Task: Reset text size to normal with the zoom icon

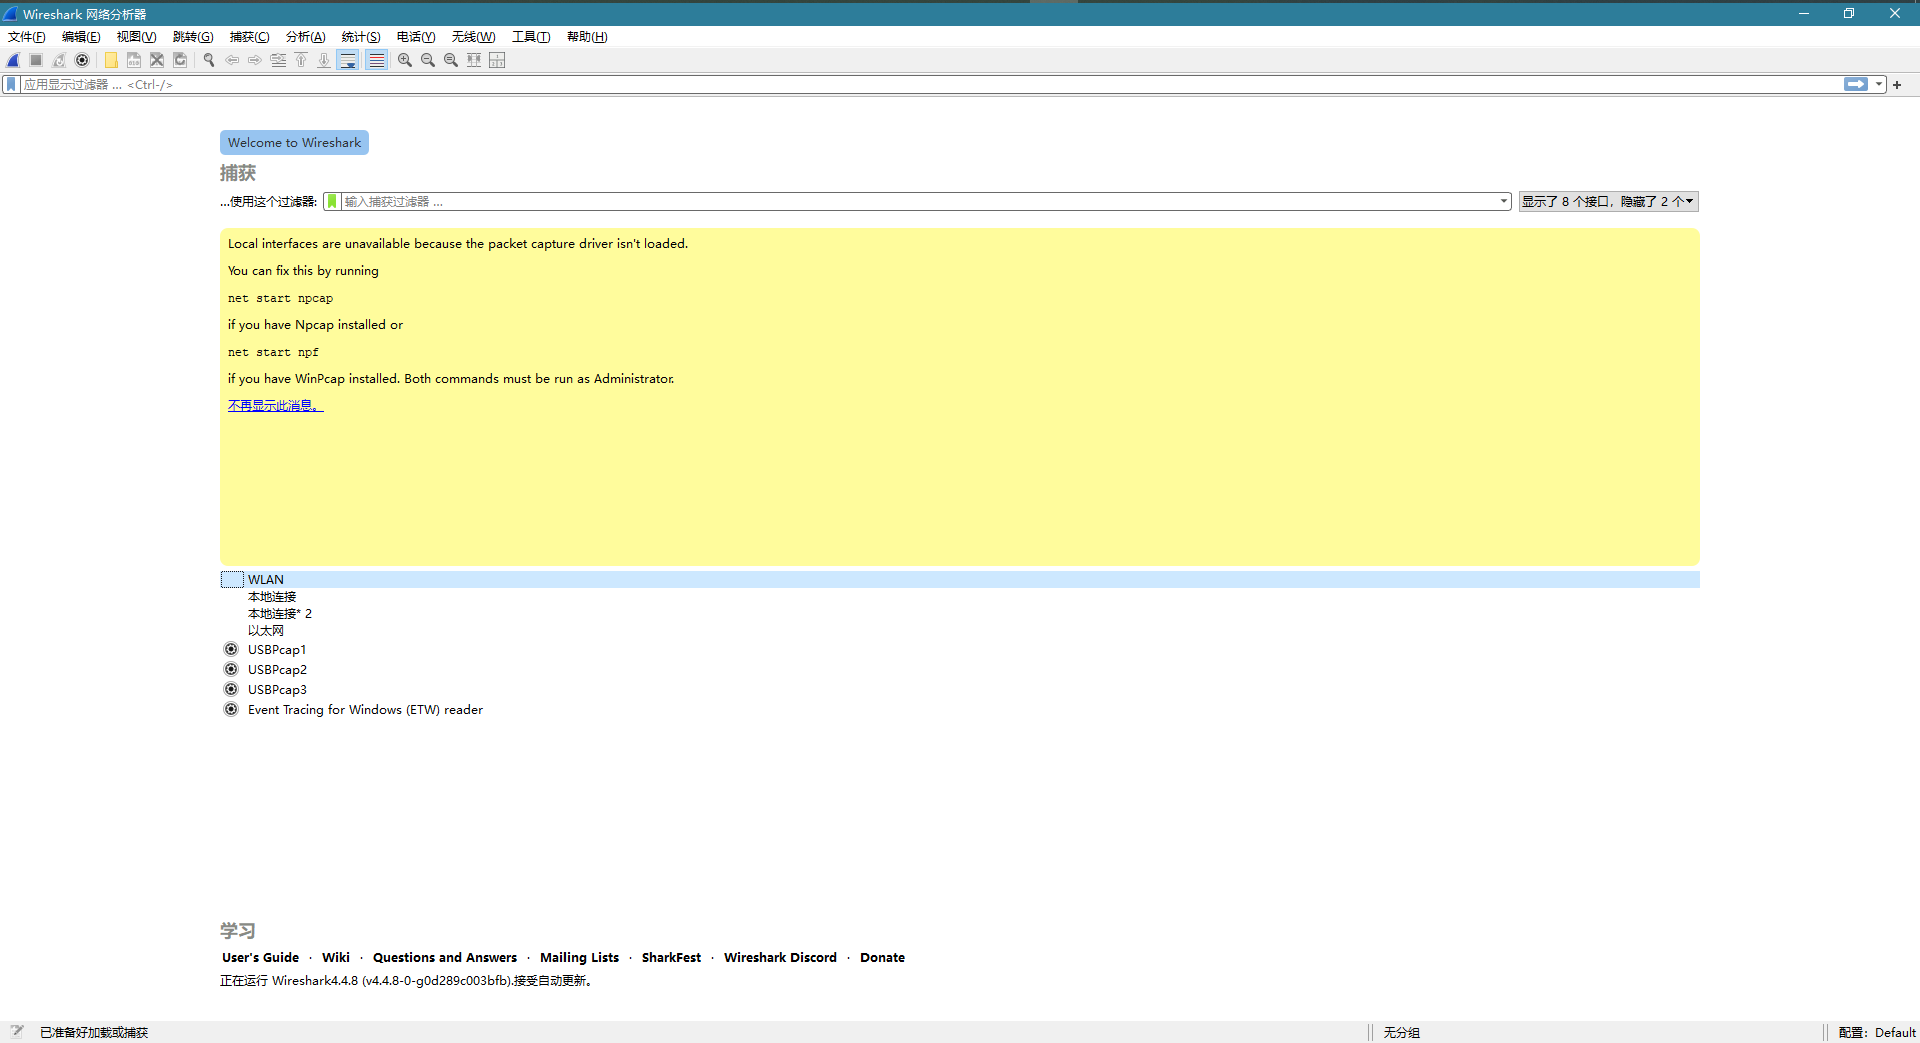Action: (451, 60)
